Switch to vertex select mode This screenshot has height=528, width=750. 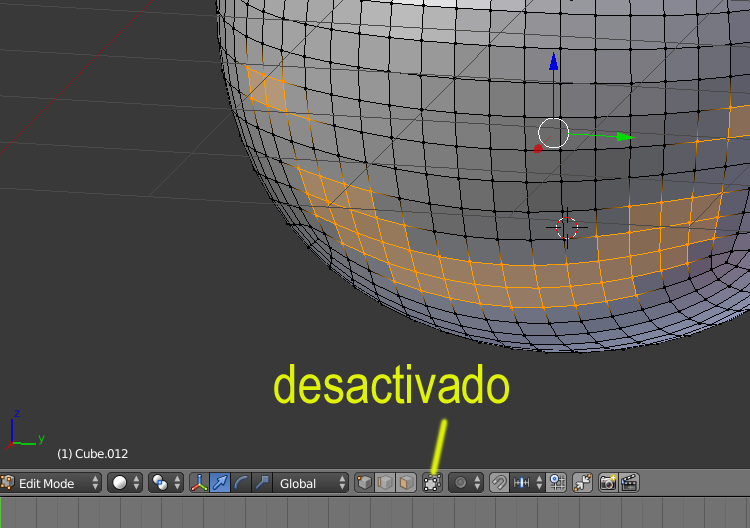point(365,483)
